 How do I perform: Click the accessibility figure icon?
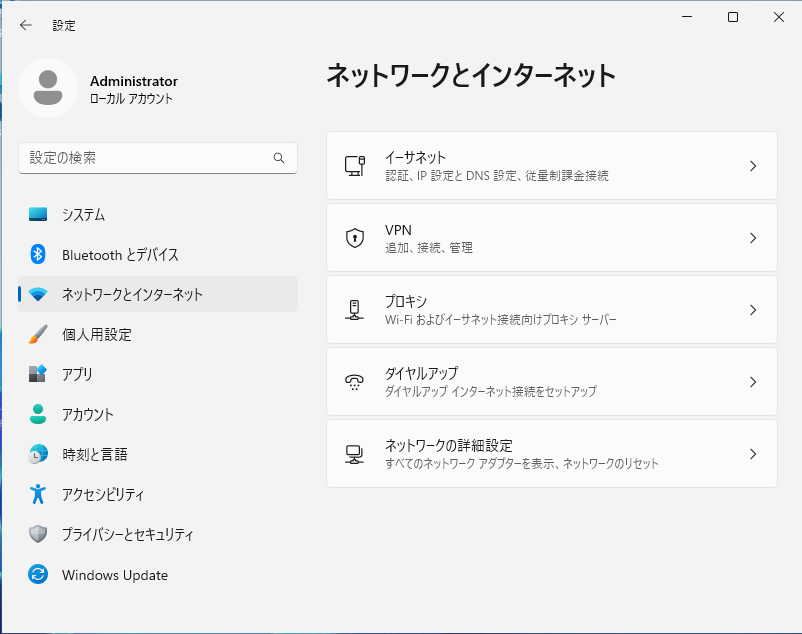click(38, 494)
